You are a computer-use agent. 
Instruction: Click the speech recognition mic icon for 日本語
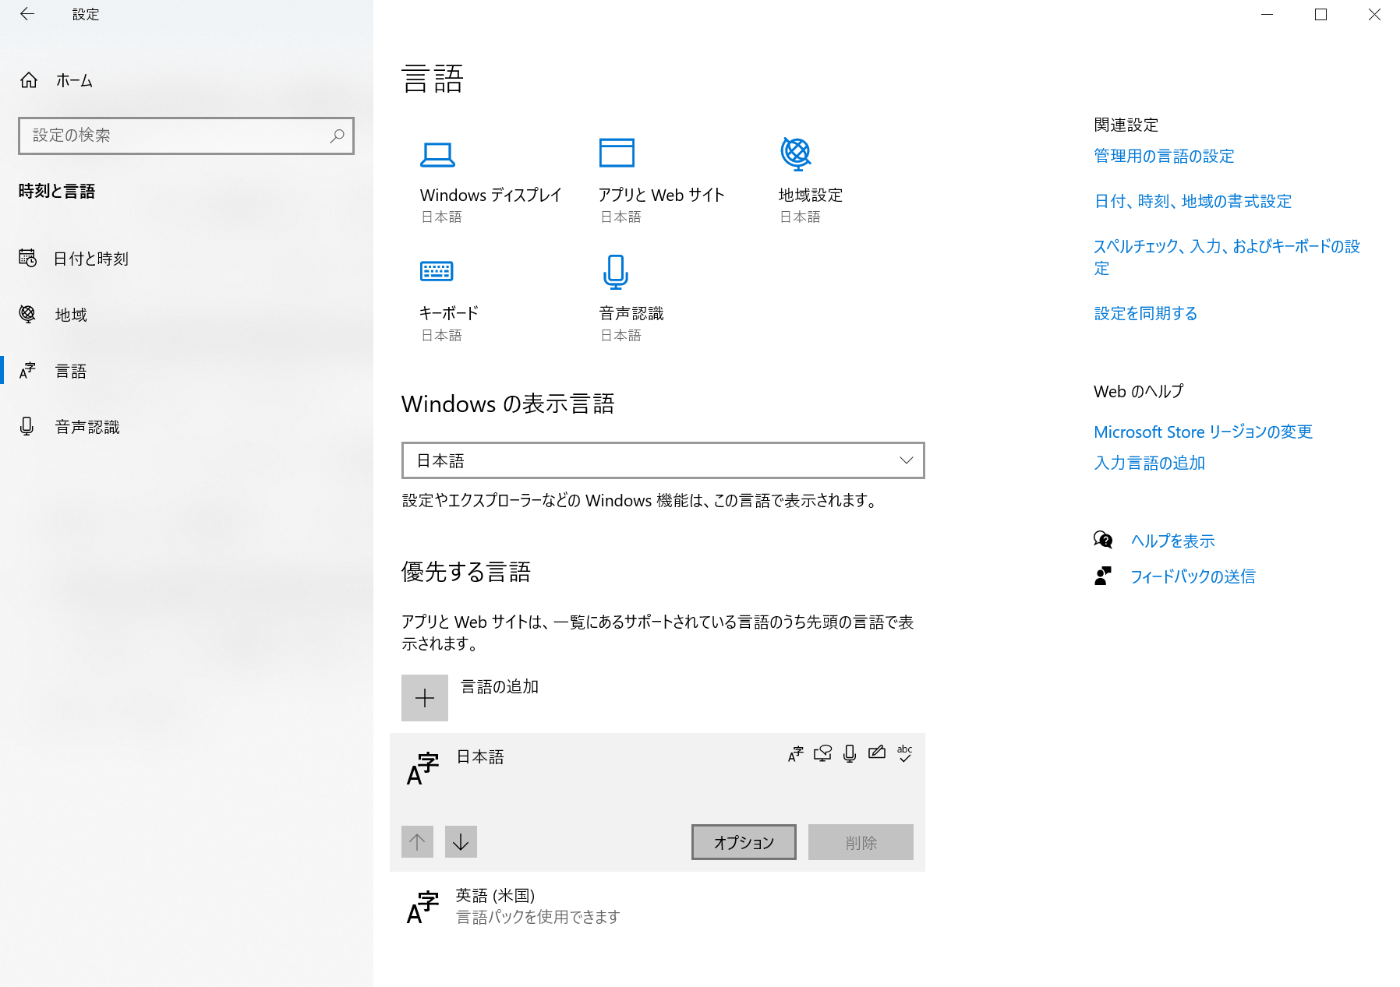click(849, 754)
